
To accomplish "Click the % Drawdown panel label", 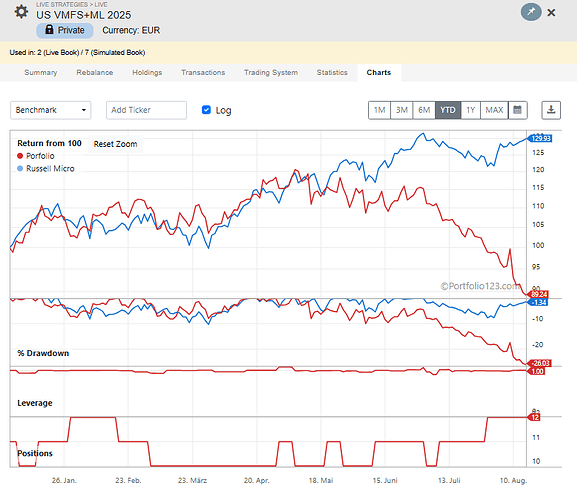I will (43, 353).
